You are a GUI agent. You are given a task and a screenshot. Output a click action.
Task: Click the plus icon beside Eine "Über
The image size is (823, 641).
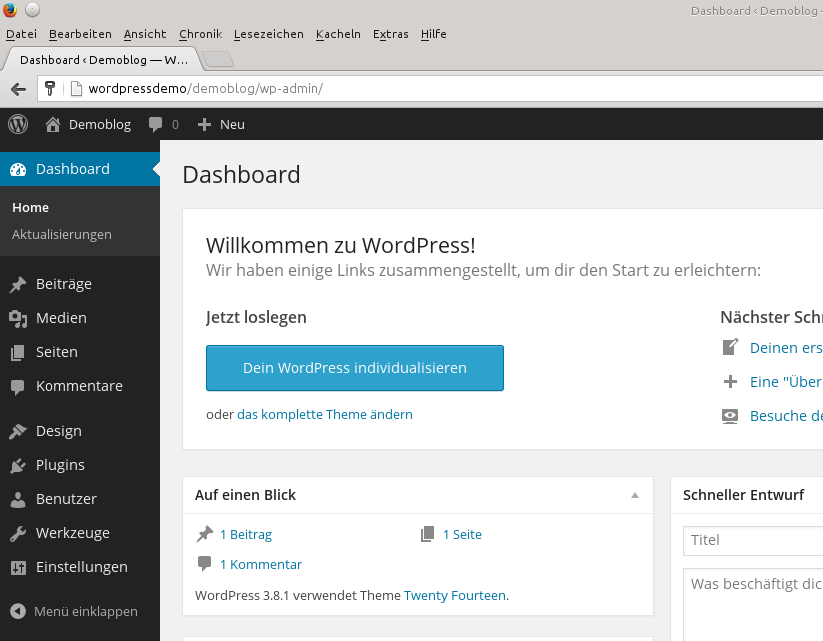730,382
